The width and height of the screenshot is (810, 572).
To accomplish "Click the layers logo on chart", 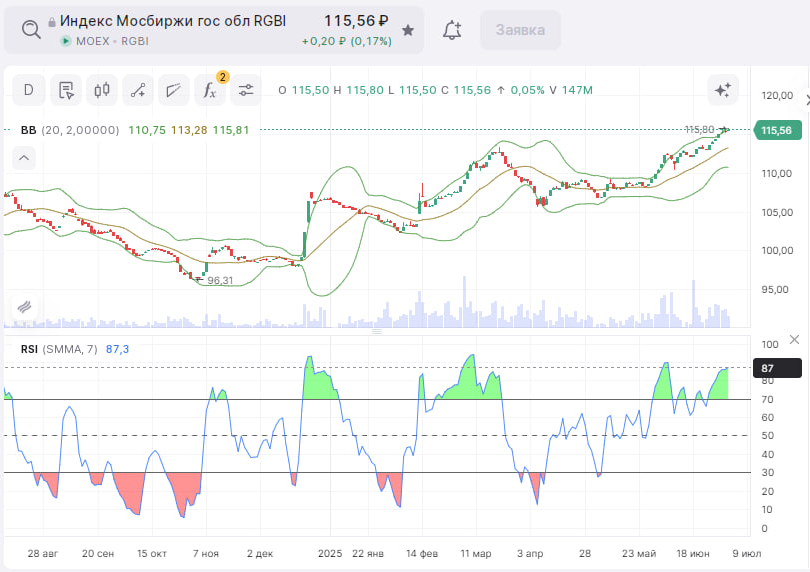I will click(x=24, y=307).
